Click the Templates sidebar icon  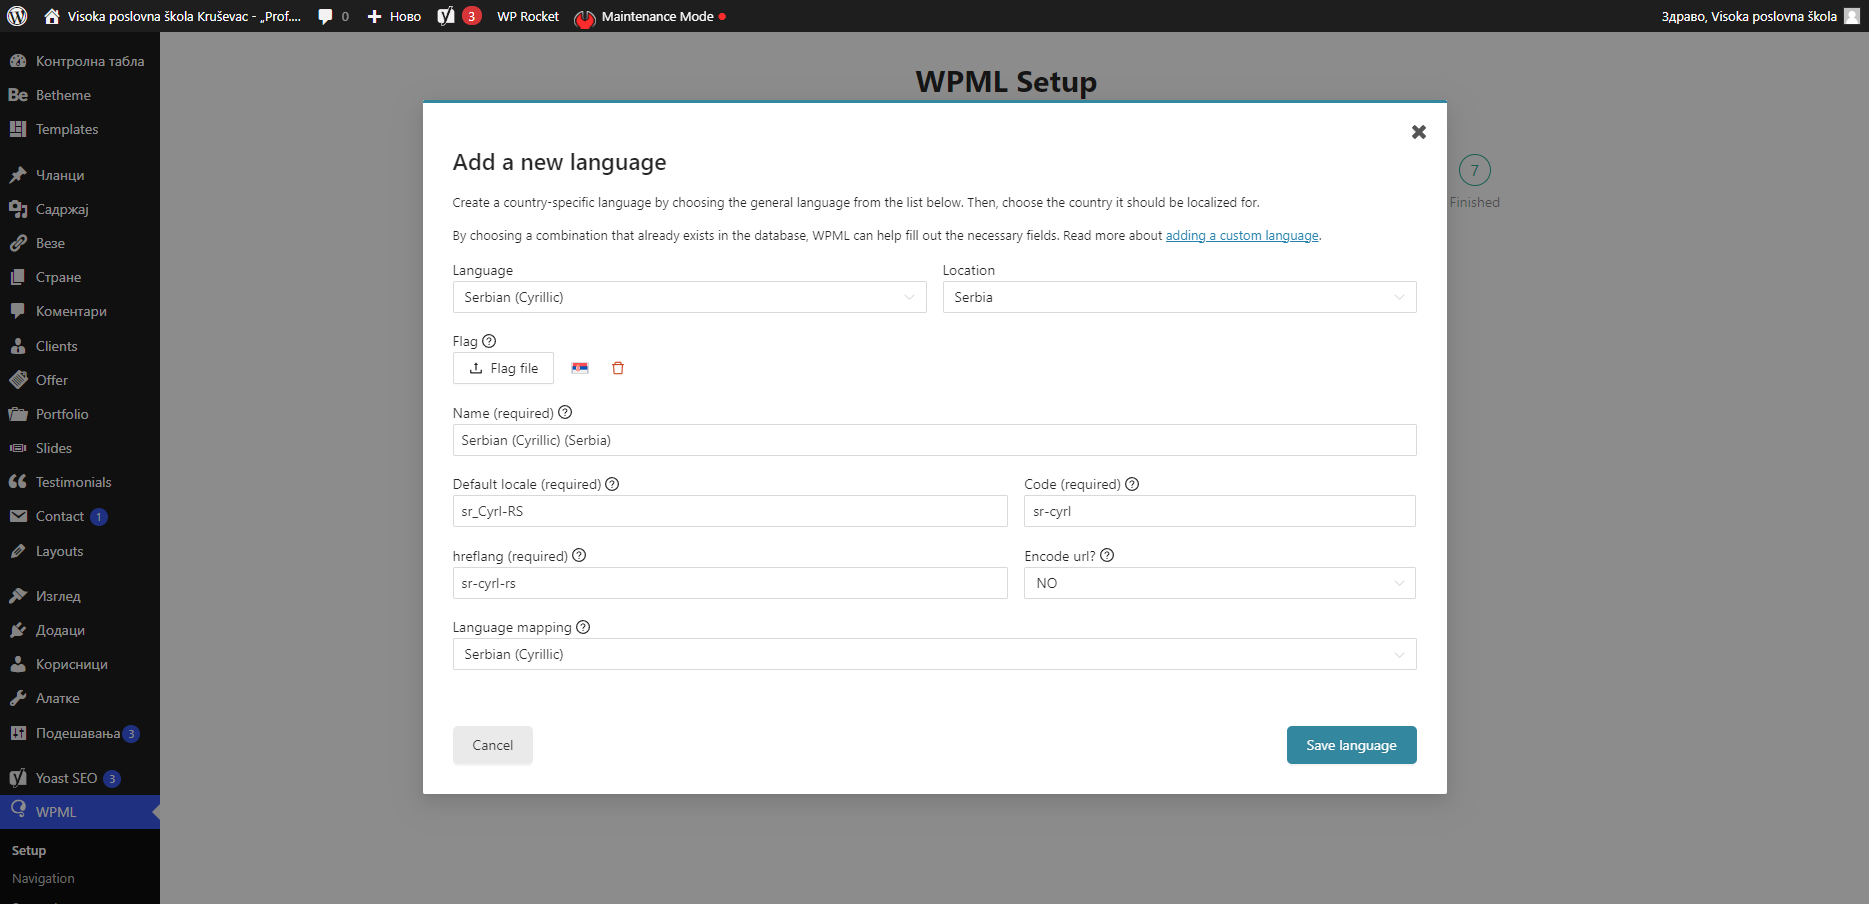(18, 129)
